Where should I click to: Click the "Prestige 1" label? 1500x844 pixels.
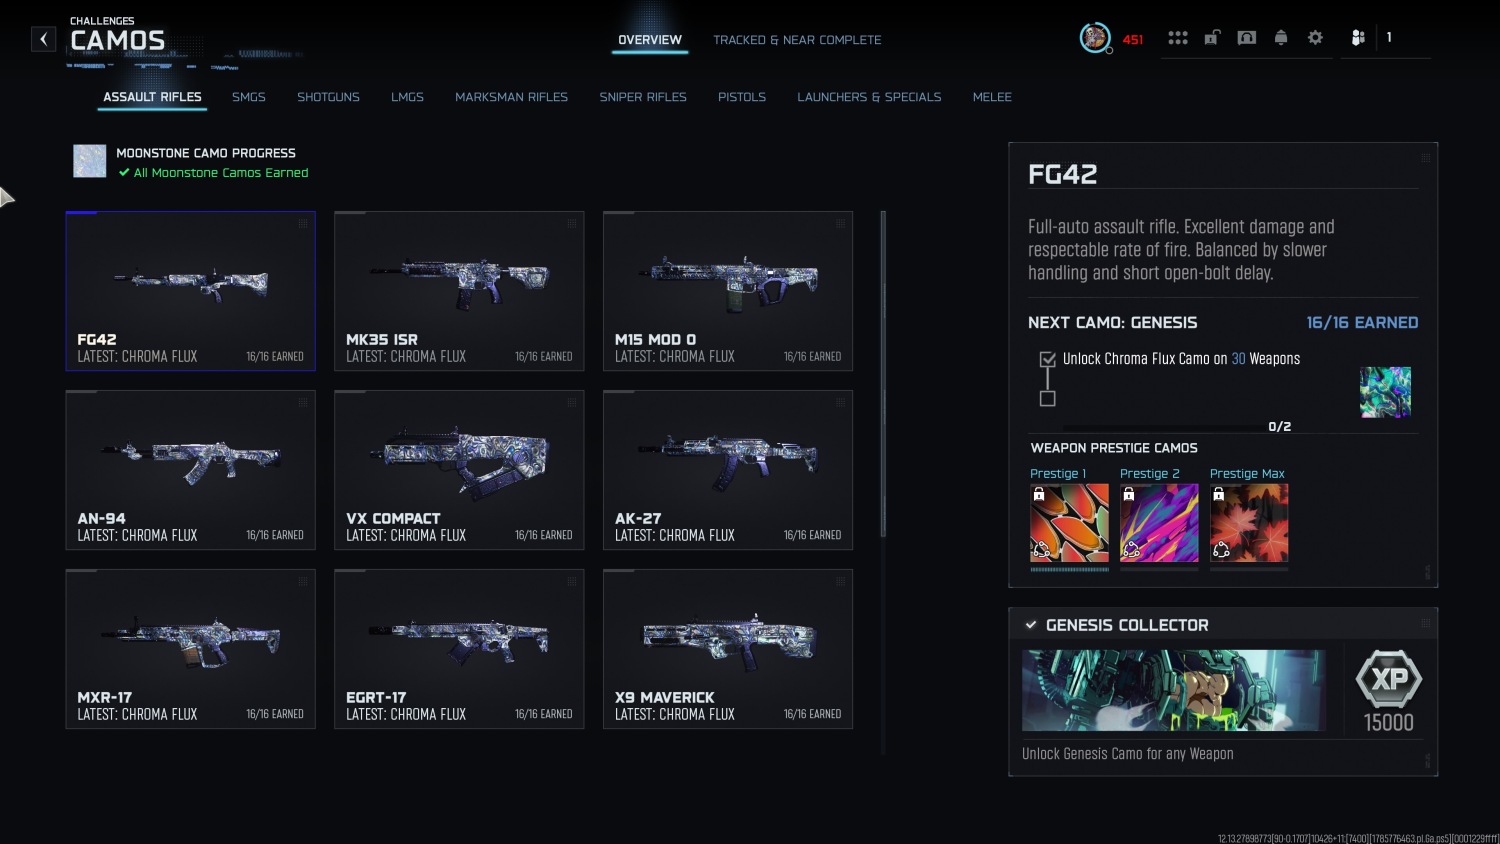click(x=1058, y=474)
